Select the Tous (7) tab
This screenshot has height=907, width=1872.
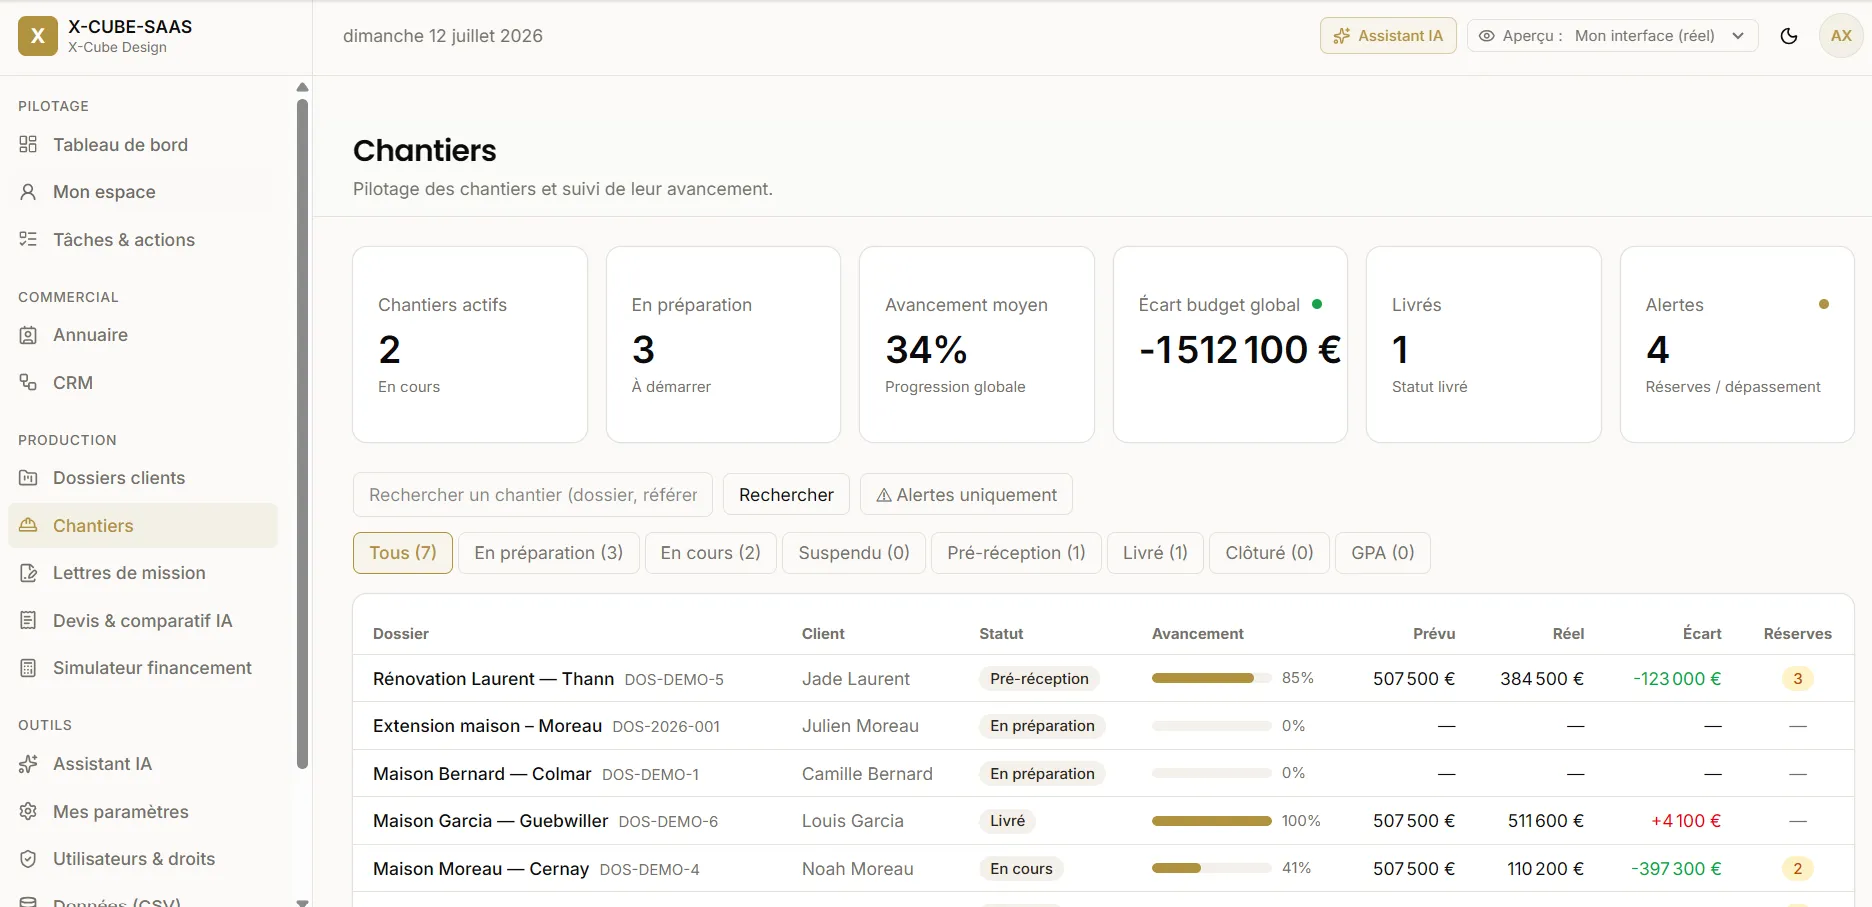click(403, 553)
